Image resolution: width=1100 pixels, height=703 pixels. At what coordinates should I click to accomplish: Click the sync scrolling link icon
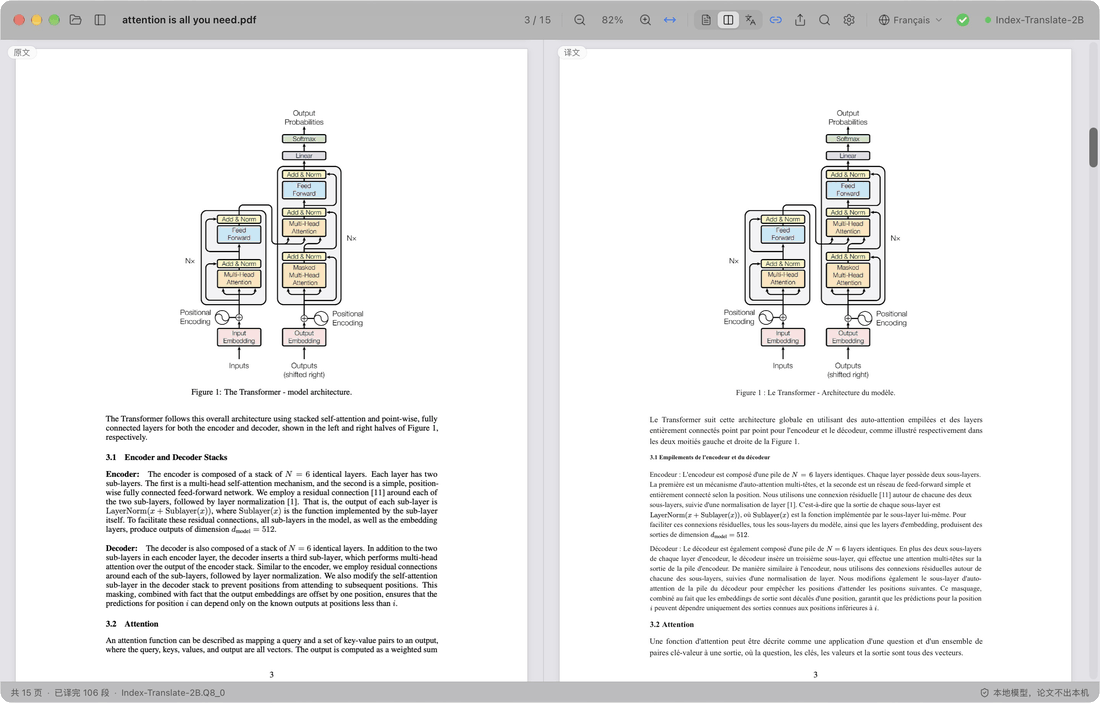point(775,20)
